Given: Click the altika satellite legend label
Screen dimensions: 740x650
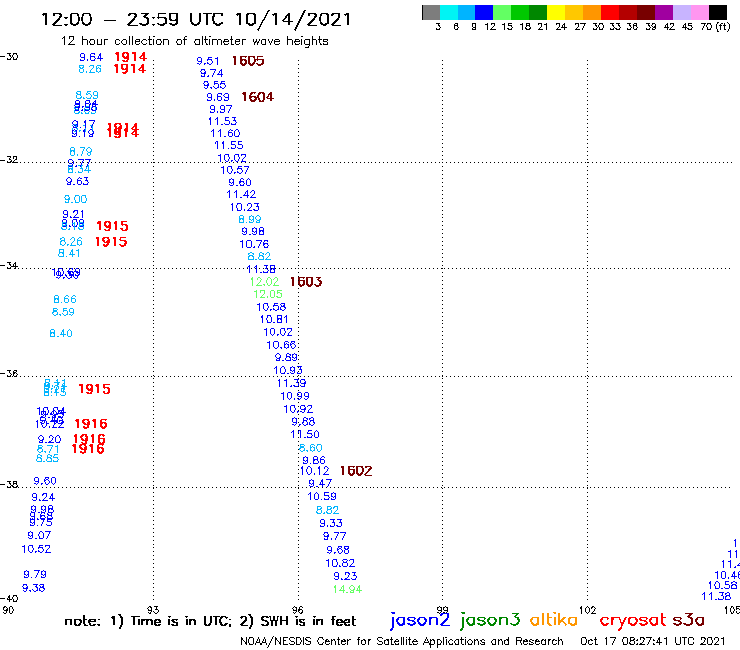Looking at the screenshot, I should pyautogui.click(x=553, y=619).
